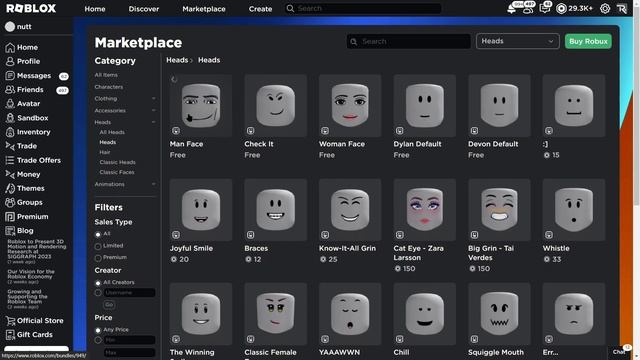Open the Avatar sidebar icon
The image size is (640, 360).
click(x=10, y=104)
